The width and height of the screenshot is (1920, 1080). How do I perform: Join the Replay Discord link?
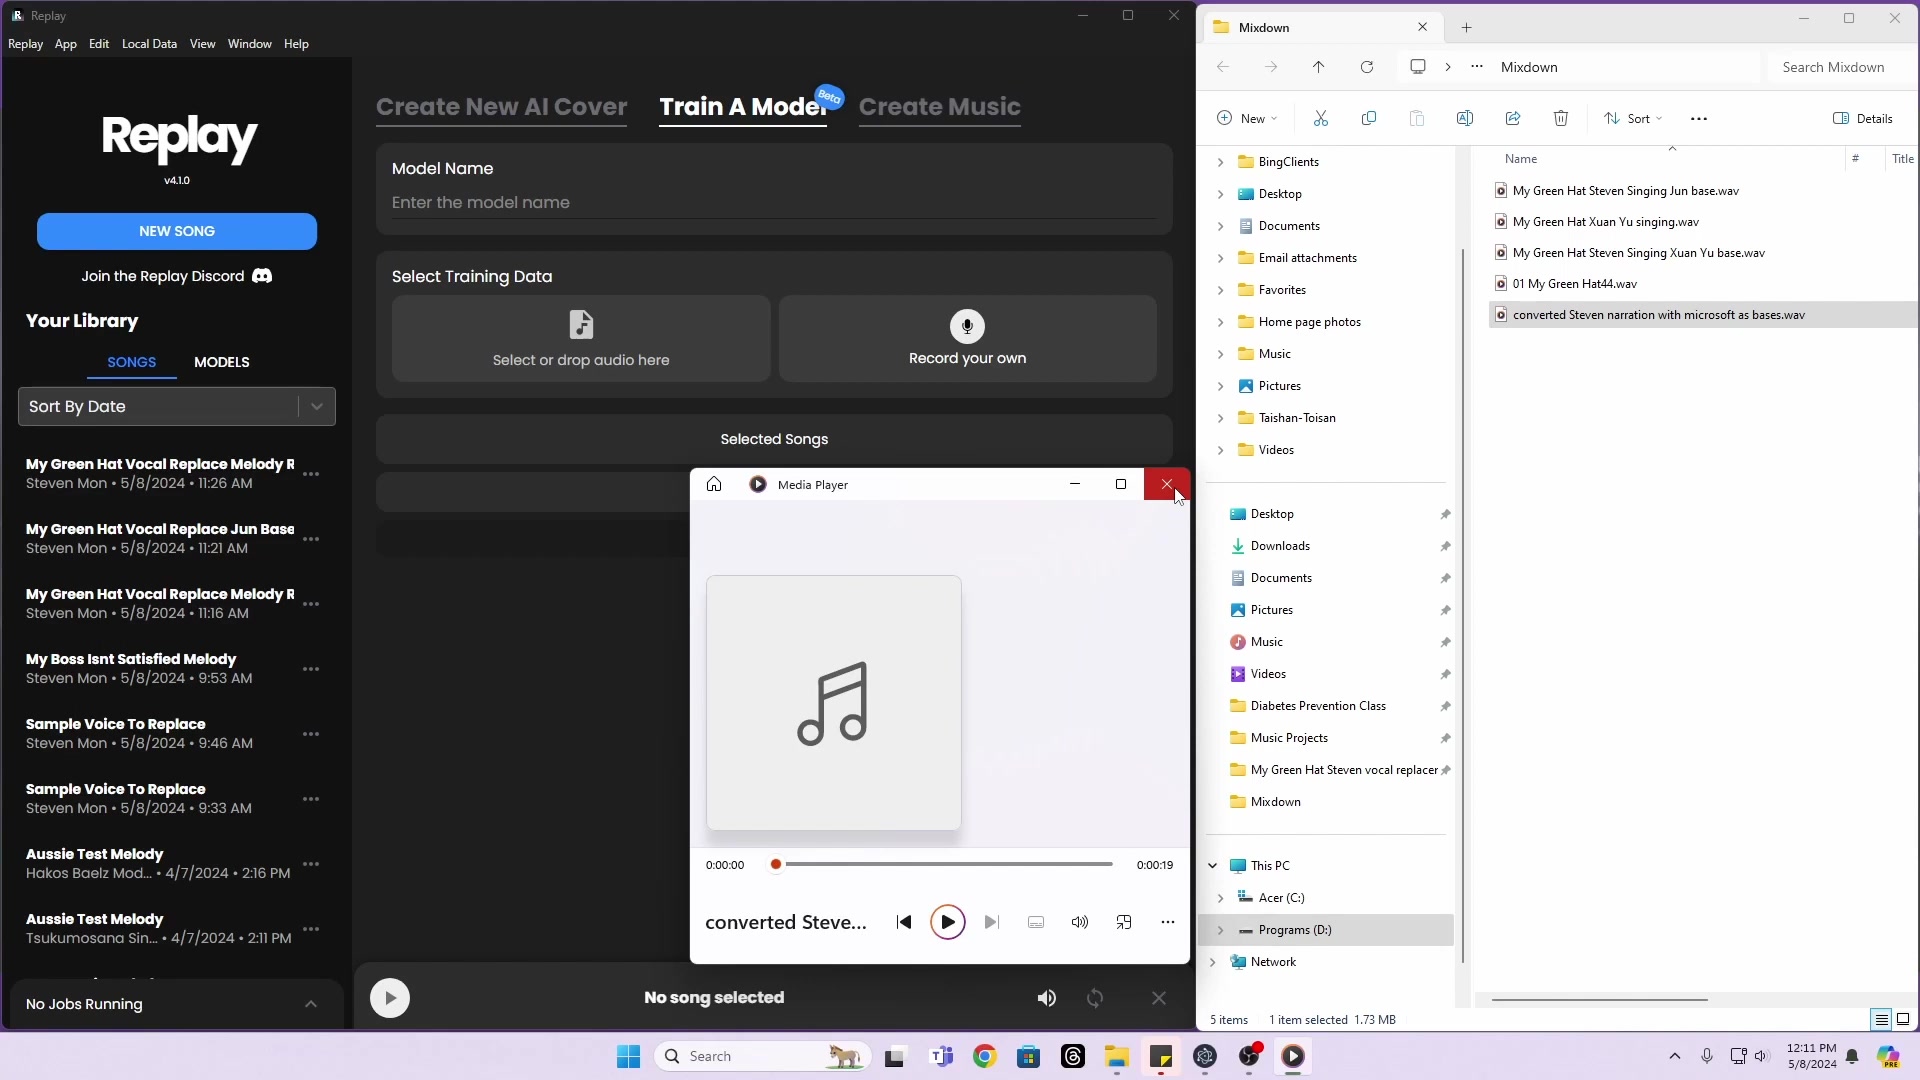(x=177, y=276)
